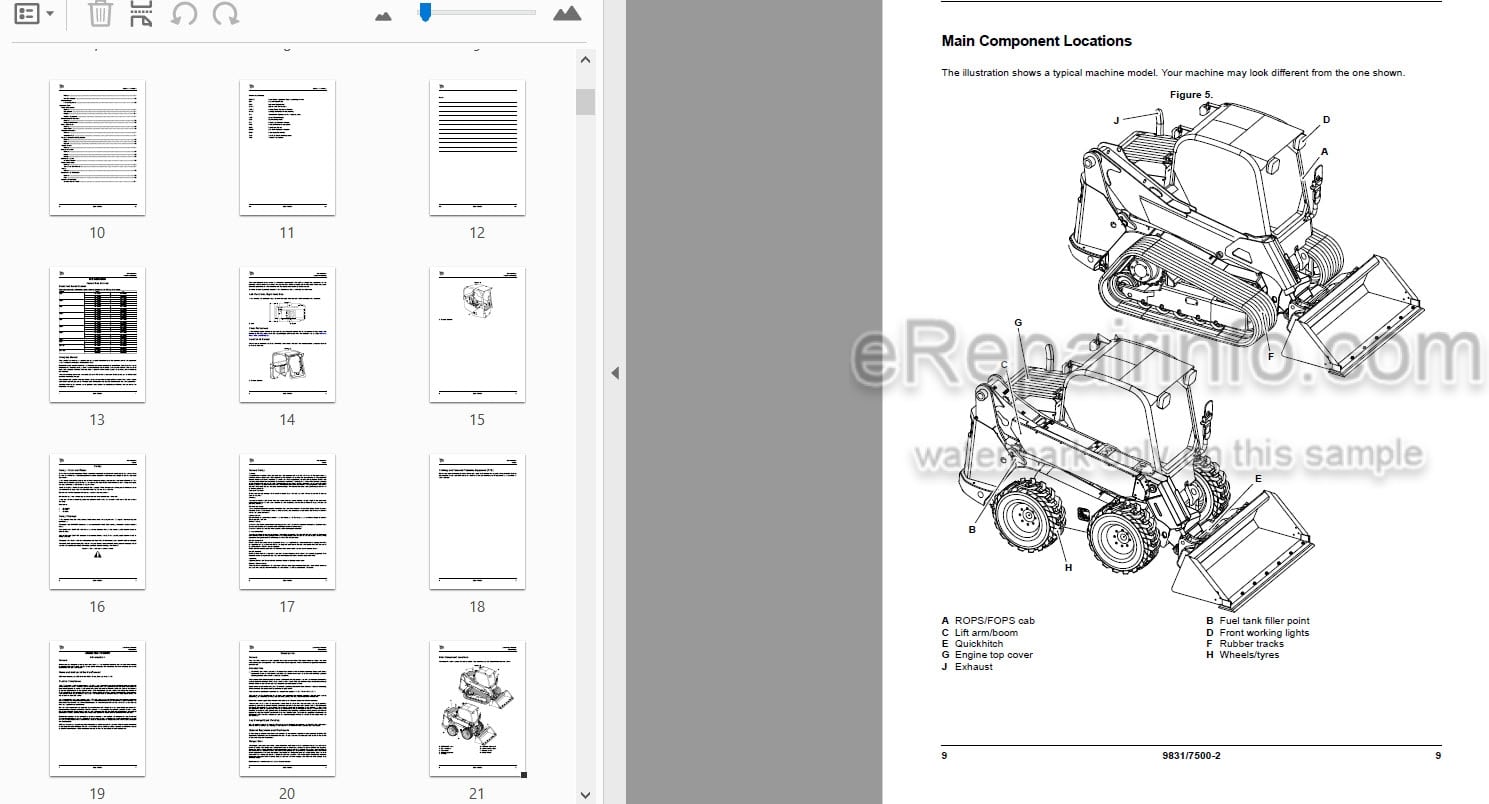Click legend entry 'Rubber tracks'

[x=1251, y=644]
